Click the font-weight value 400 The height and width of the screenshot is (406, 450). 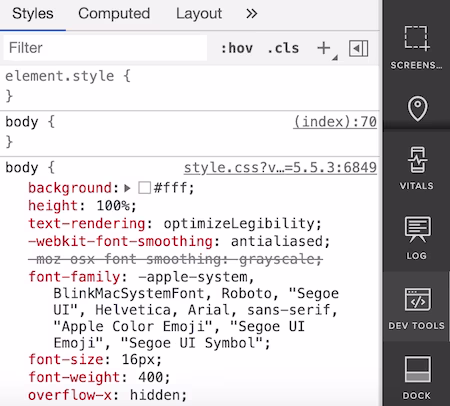point(150,377)
